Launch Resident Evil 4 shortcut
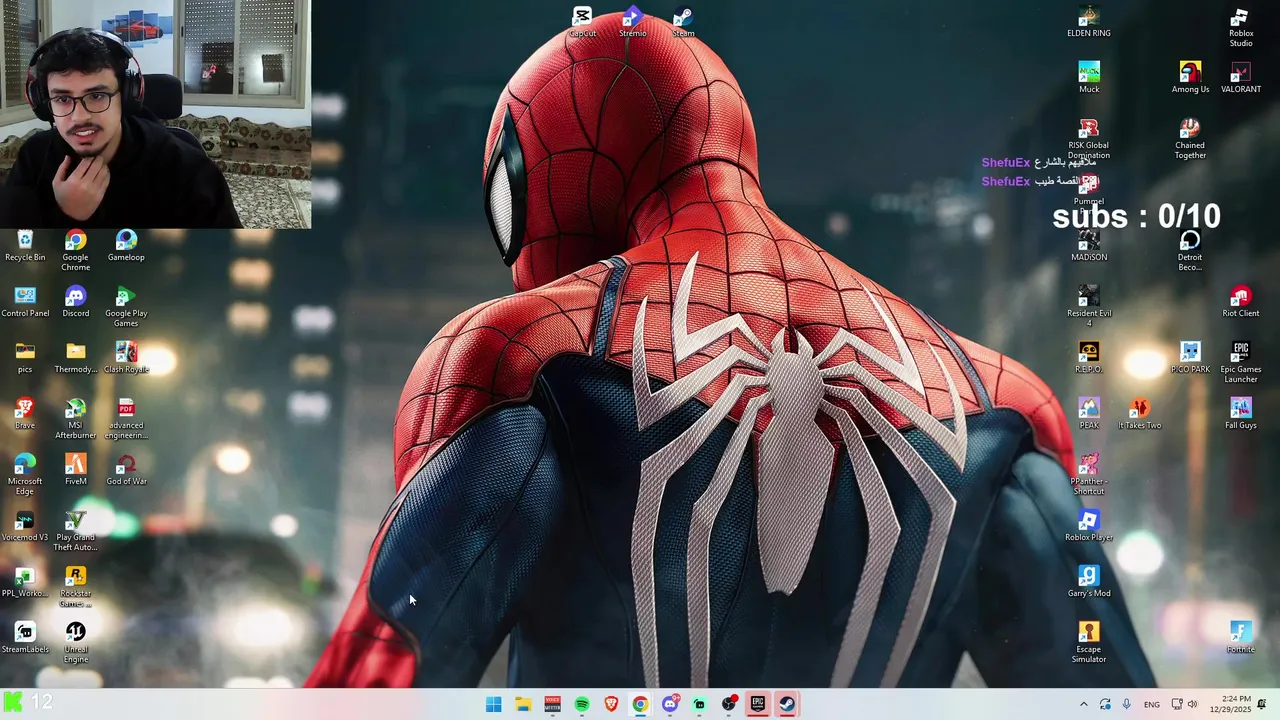This screenshot has width=1280, height=720. (1089, 307)
